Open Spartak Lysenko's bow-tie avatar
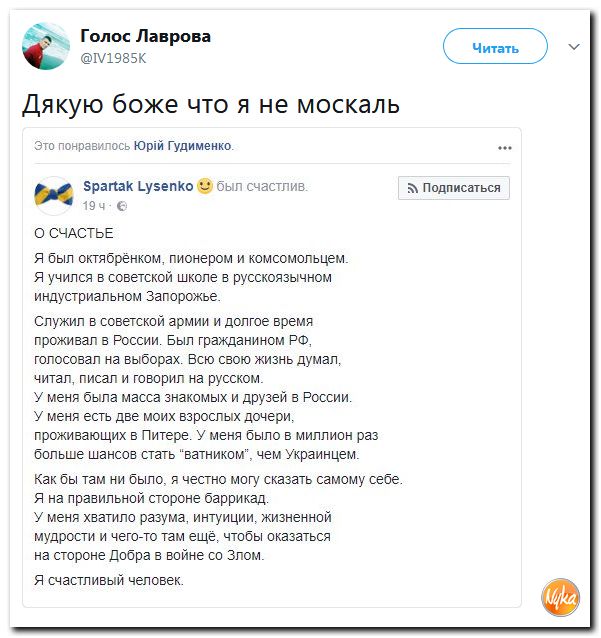 pyautogui.click(x=53, y=195)
